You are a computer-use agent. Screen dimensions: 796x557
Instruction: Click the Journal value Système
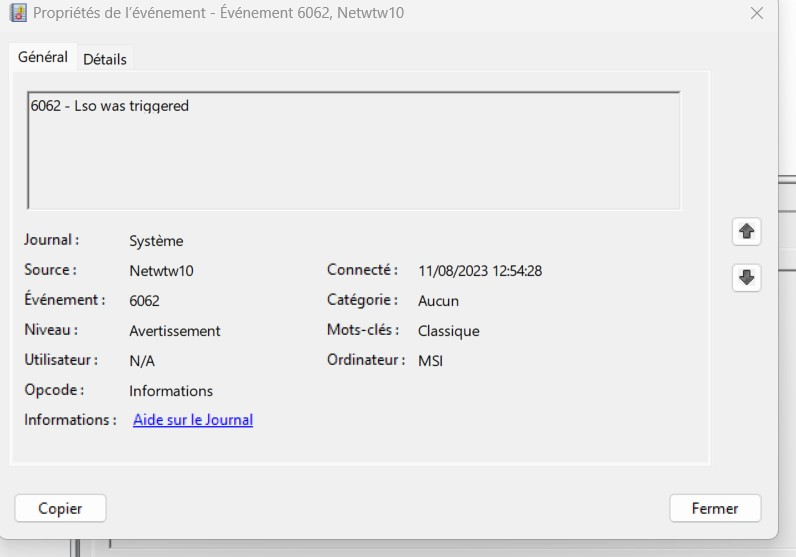(156, 241)
